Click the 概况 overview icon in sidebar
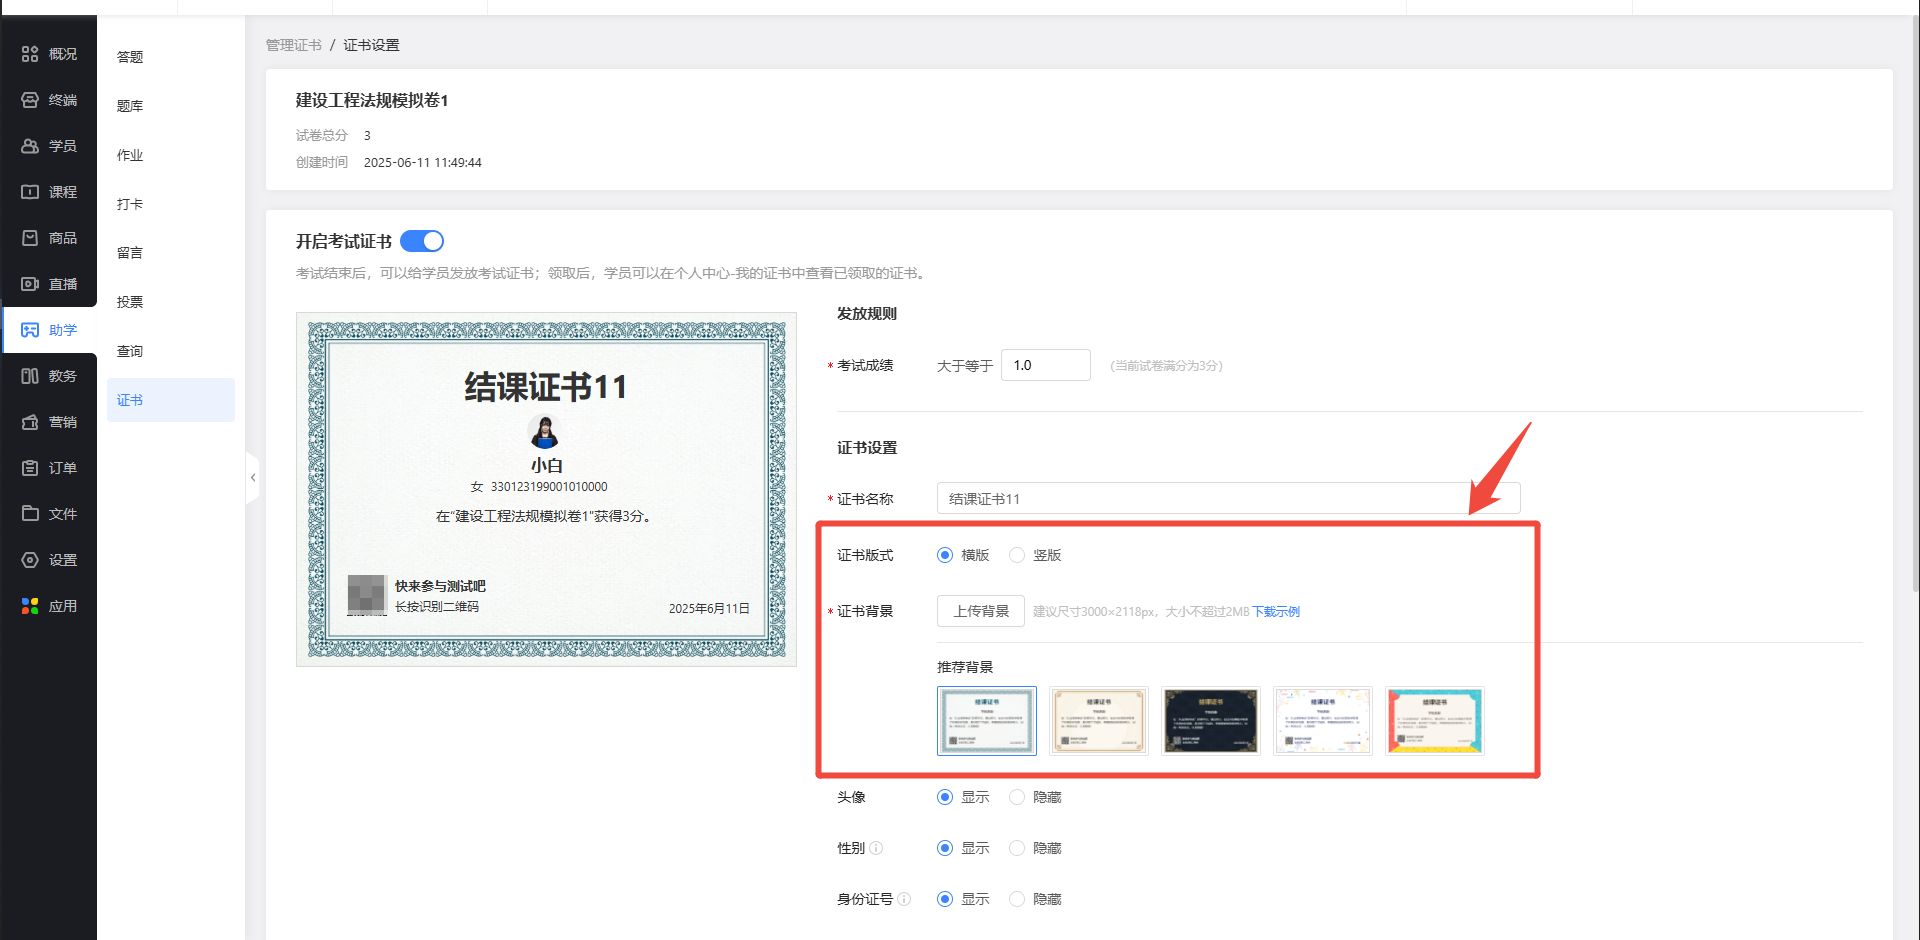The height and width of the screenshot is (940, 1920). point(30,54)
